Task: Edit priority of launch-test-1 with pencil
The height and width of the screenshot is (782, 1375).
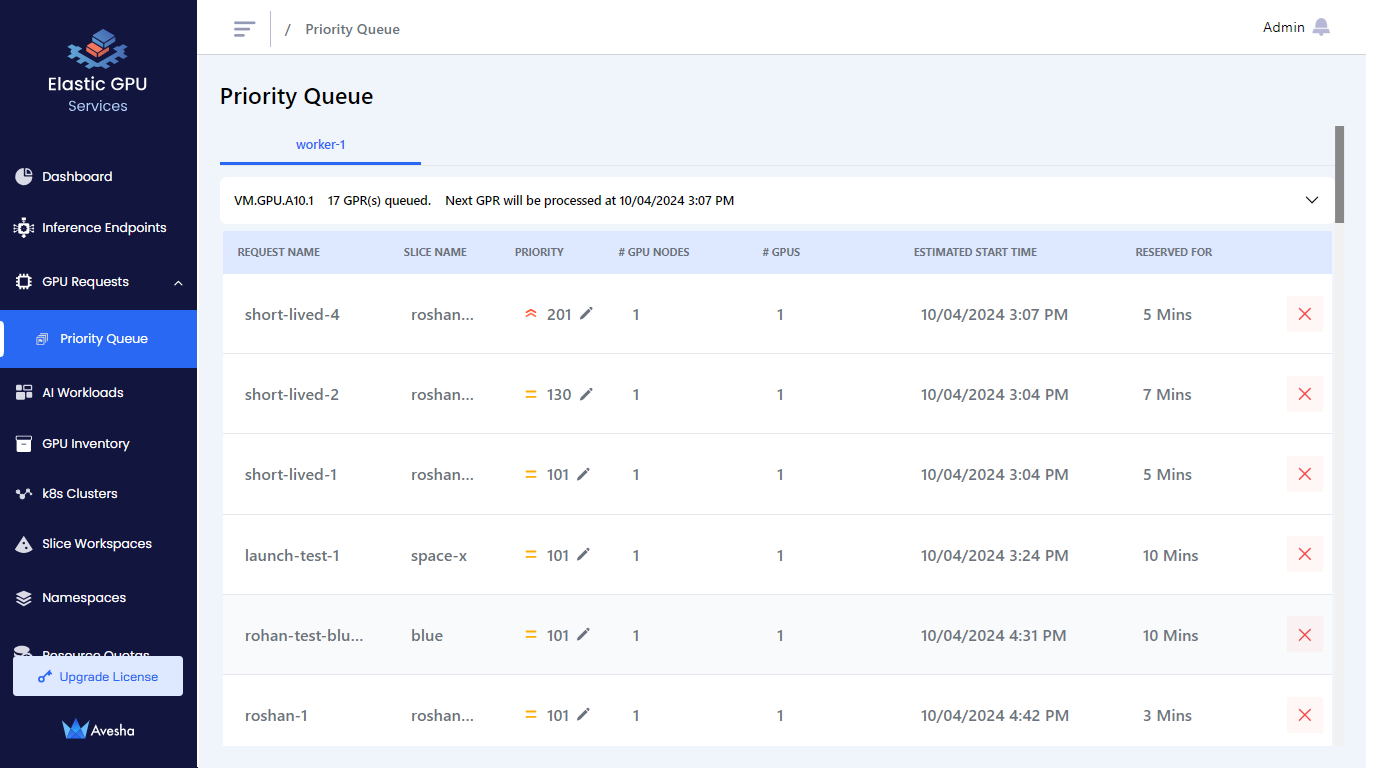Action: point(584,554)
